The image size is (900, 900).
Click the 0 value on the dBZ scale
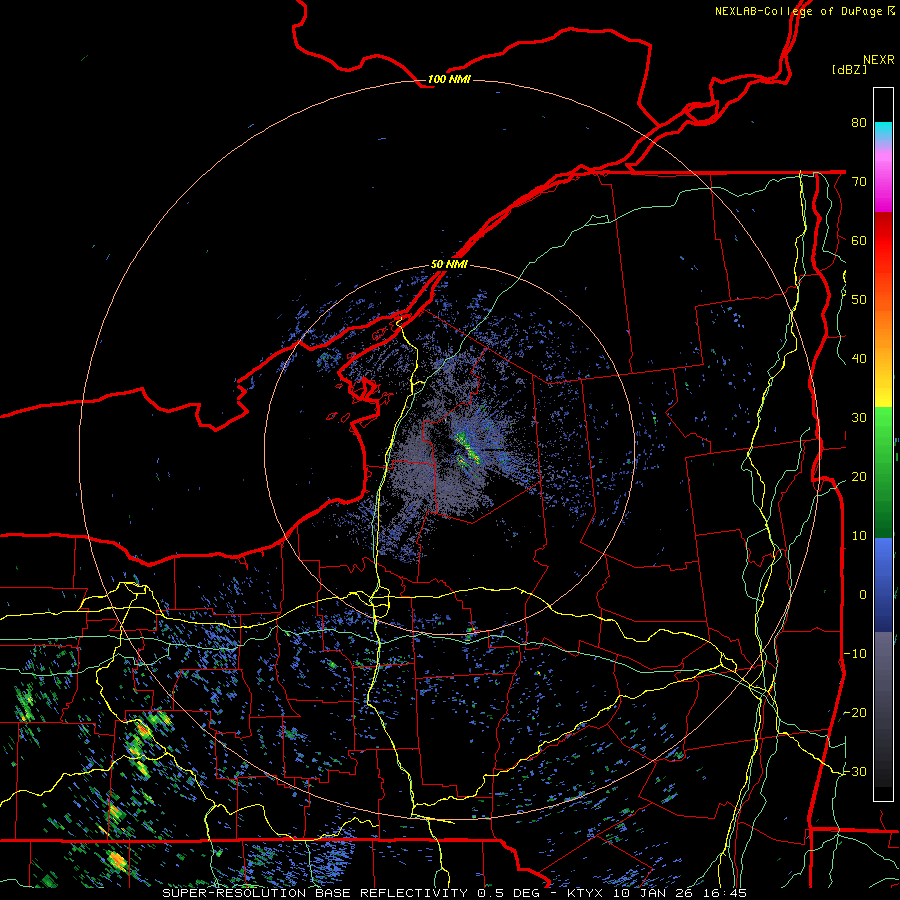pyautogui.click(x=863, y=595)
